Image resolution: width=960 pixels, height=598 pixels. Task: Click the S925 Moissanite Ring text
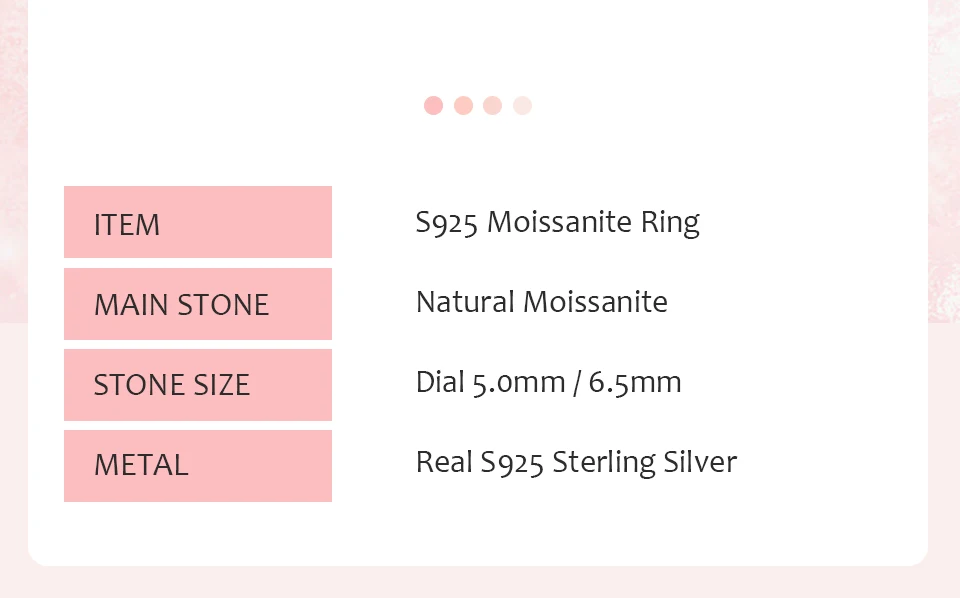[557, 223]
